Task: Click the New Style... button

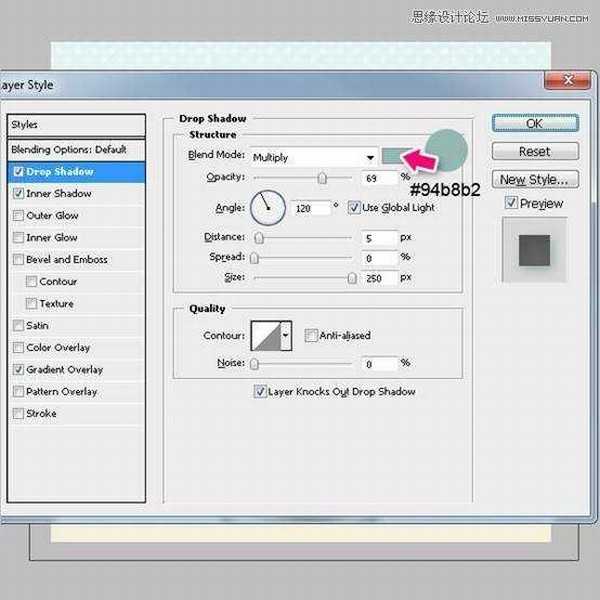Action: [534, 180]
